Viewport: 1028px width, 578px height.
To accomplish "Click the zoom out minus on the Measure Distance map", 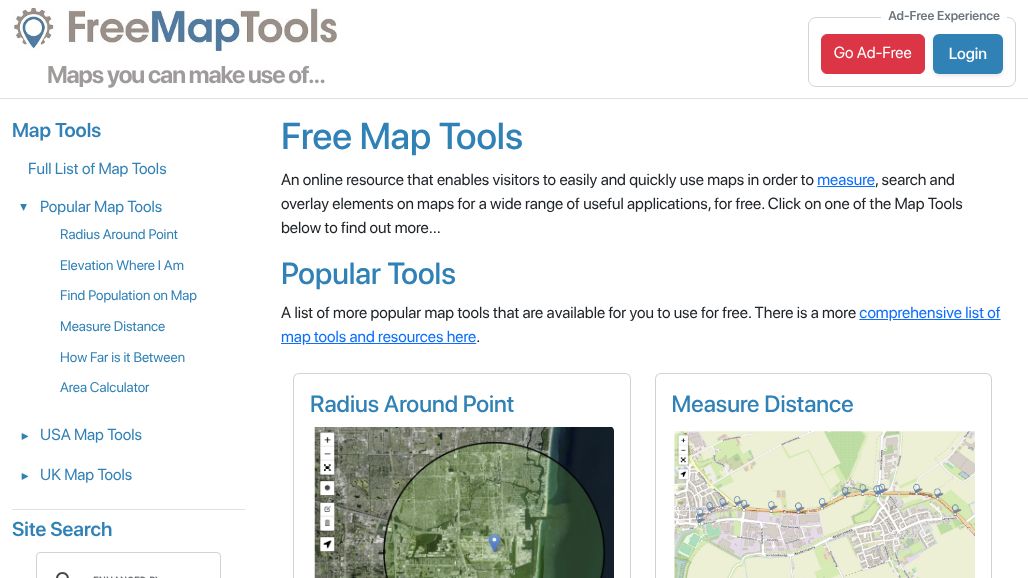I will point(683,450).
